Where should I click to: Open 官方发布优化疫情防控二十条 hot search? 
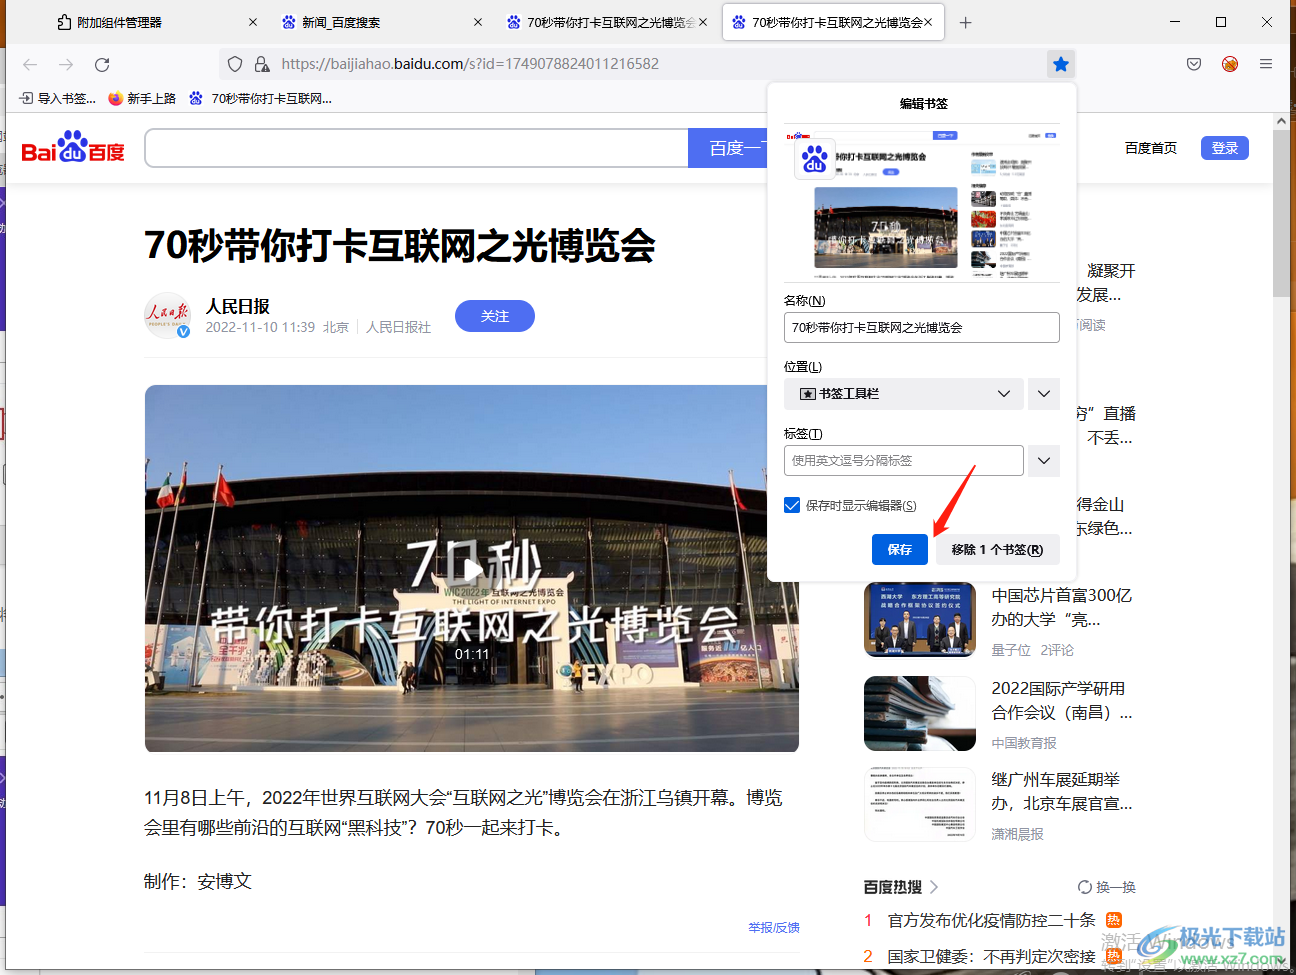(x=992, y=920)
